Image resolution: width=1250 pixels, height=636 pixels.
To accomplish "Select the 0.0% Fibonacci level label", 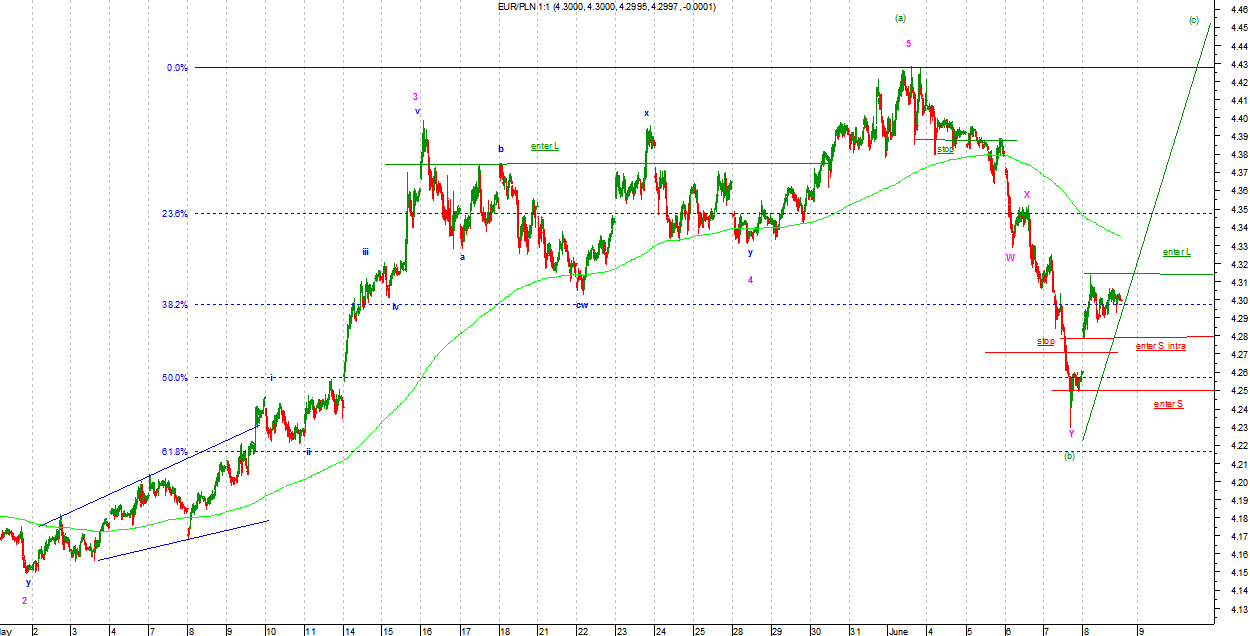I will [177, 68].
